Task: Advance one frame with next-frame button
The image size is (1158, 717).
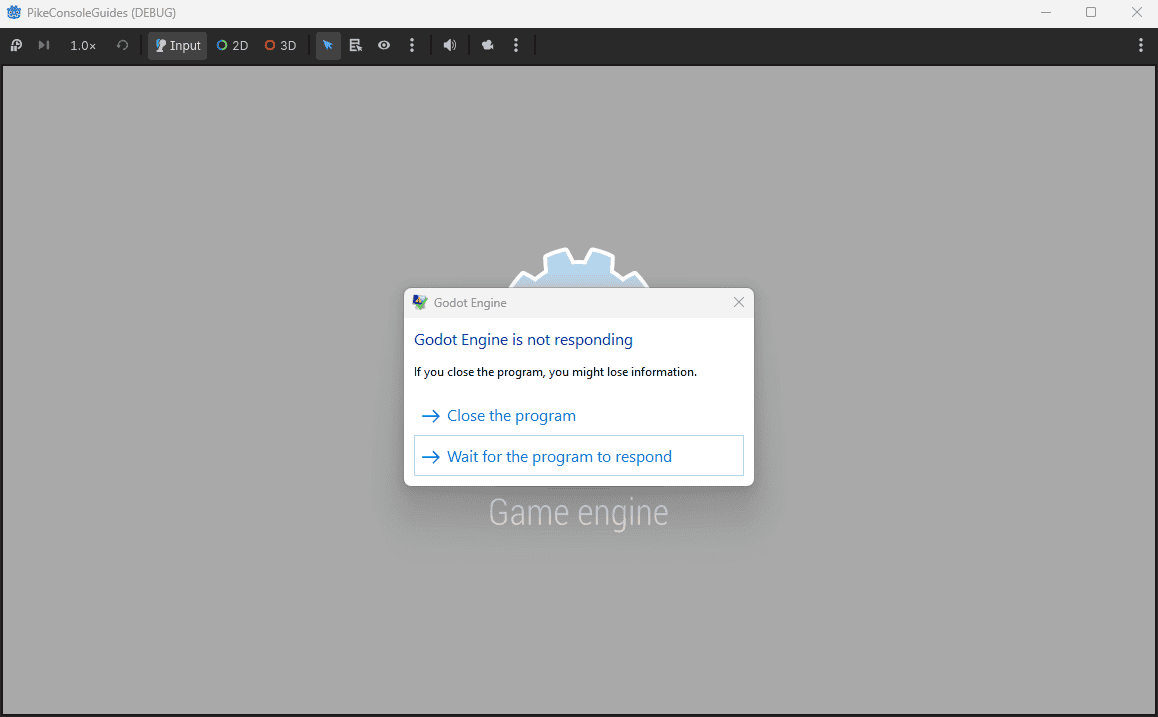Action: [x=44, y=45]
